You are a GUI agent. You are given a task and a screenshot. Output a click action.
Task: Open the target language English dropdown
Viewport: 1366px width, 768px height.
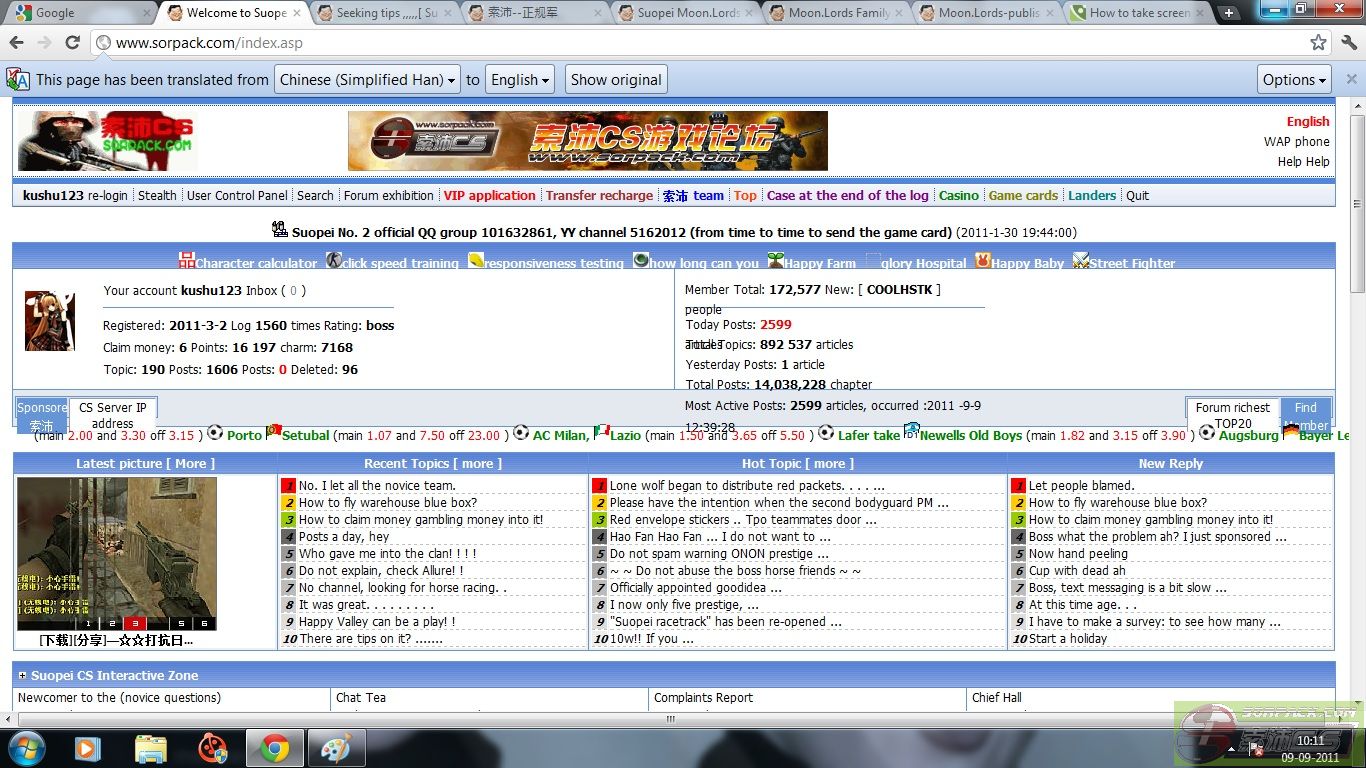click(521, 80)
